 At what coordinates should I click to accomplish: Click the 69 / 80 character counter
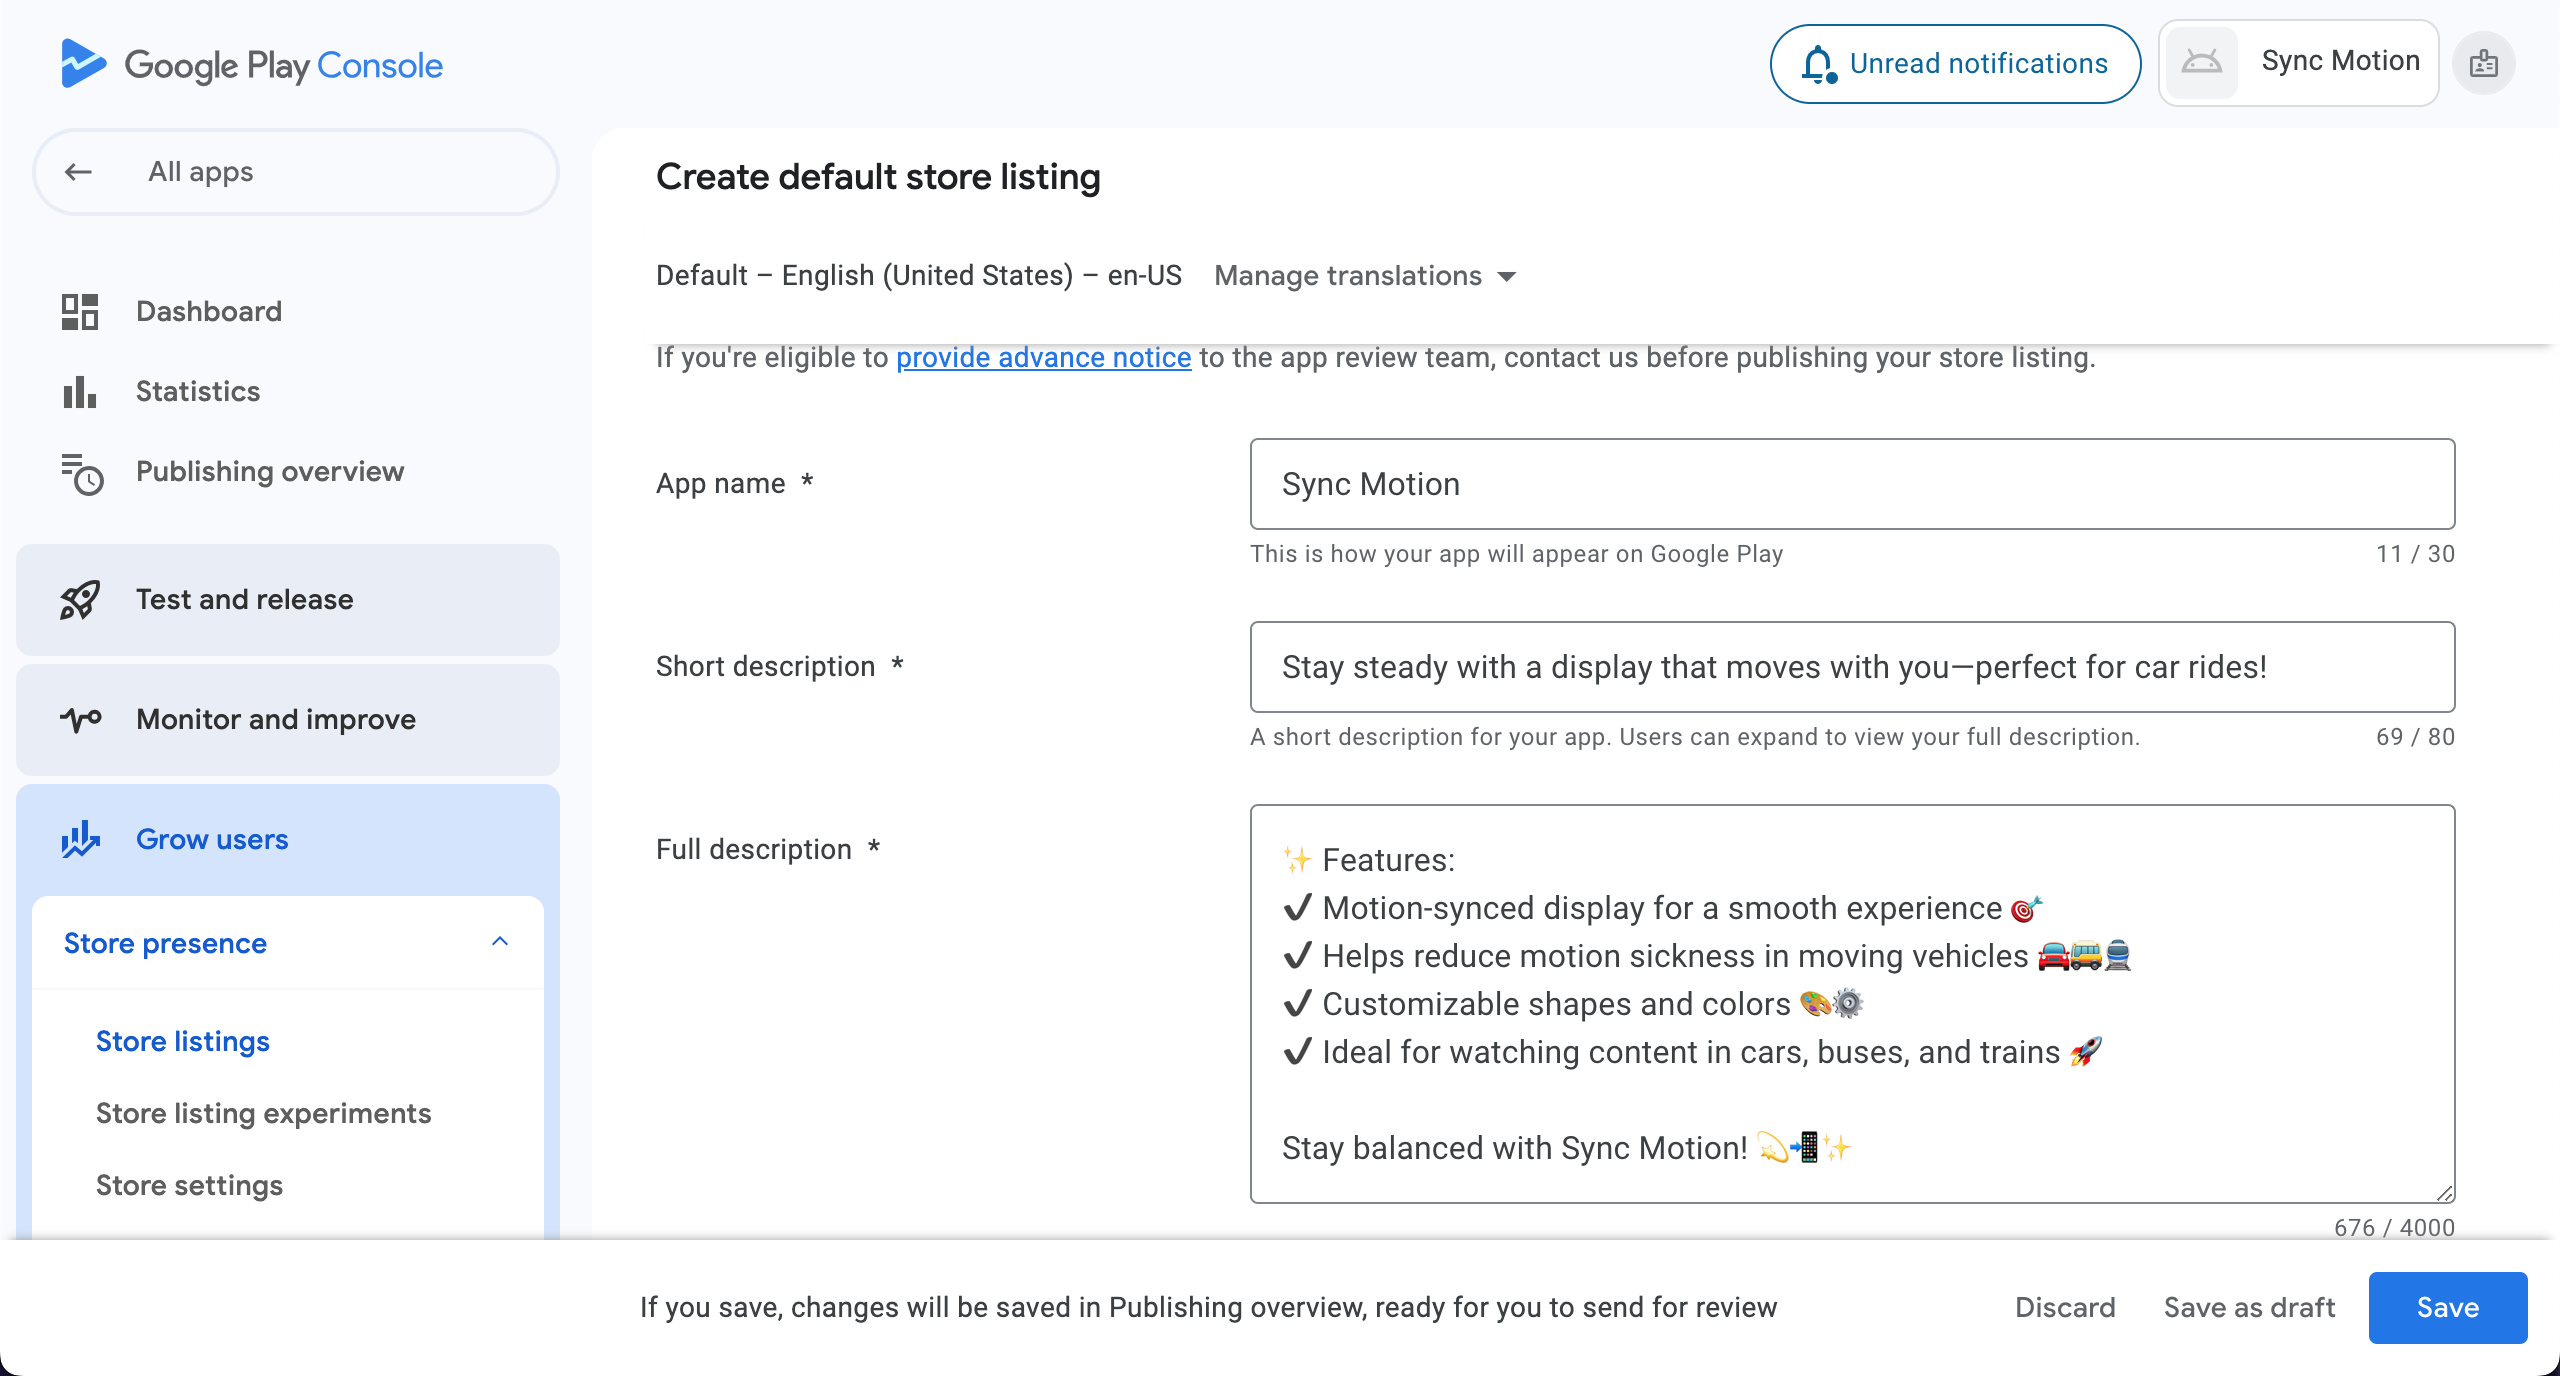coord(2415,737)
